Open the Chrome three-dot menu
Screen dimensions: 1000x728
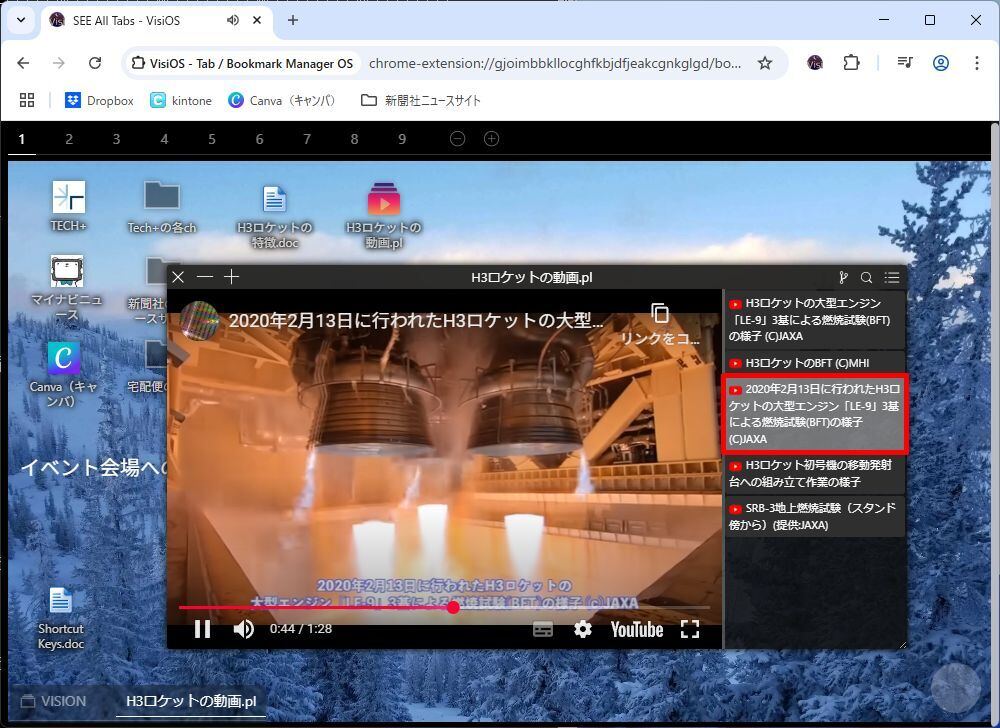point(976,62)
